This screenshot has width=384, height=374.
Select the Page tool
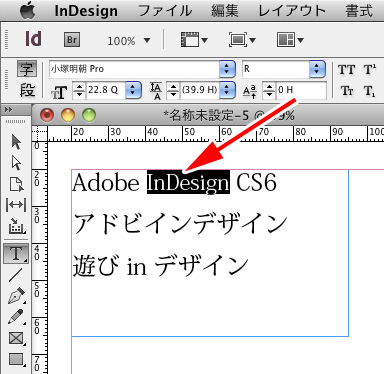point(16,184)
